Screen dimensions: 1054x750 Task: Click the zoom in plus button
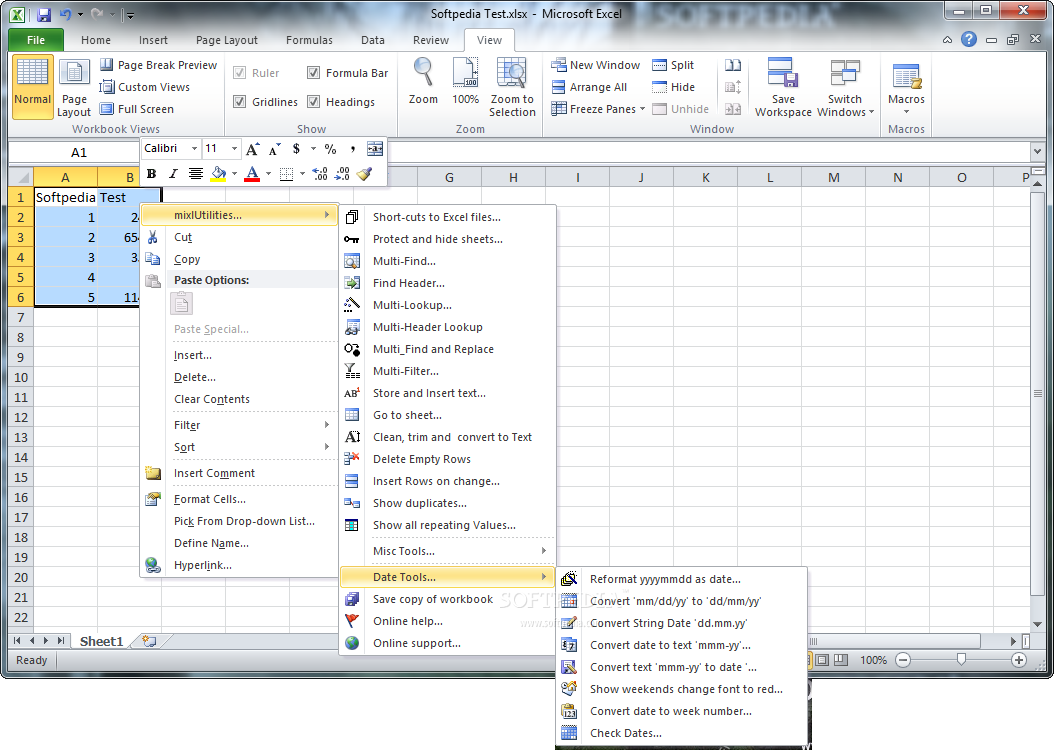[x=1019, y=660]
